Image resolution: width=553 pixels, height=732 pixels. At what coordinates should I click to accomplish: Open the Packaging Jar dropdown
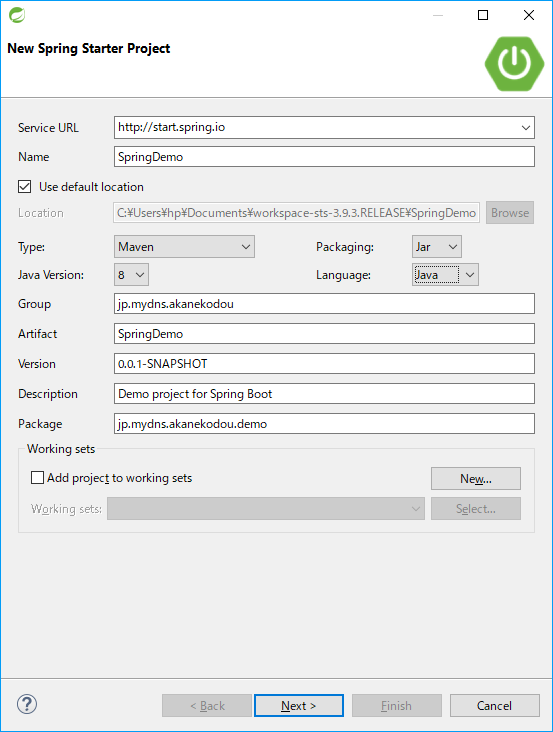click(437, 246)
